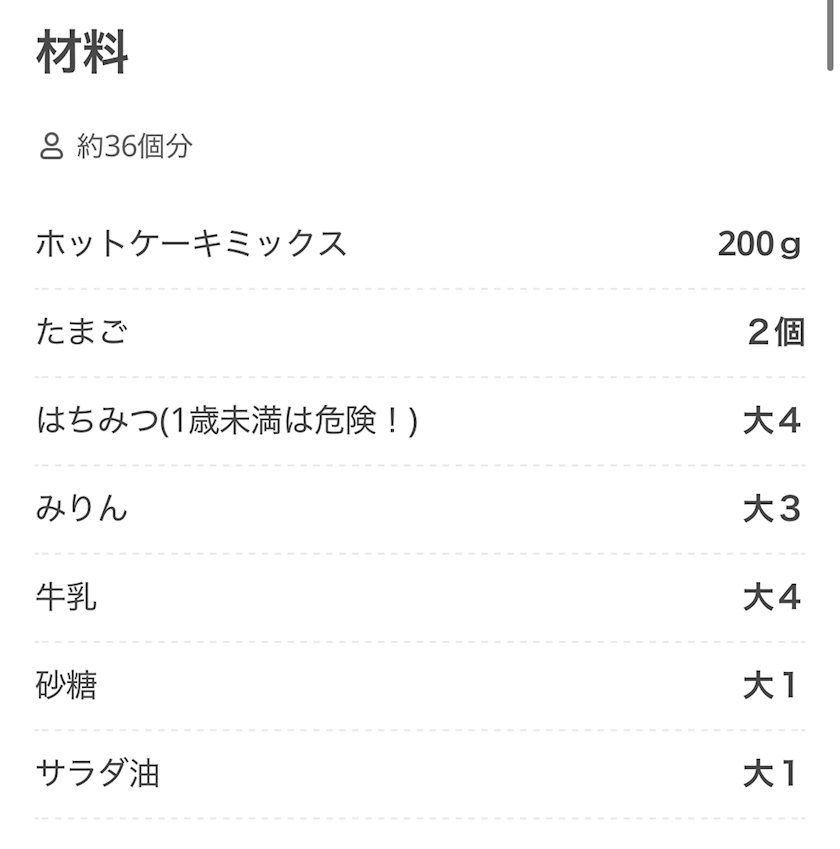Click the 牛乳 ingredient name

(x=66, y=597)
